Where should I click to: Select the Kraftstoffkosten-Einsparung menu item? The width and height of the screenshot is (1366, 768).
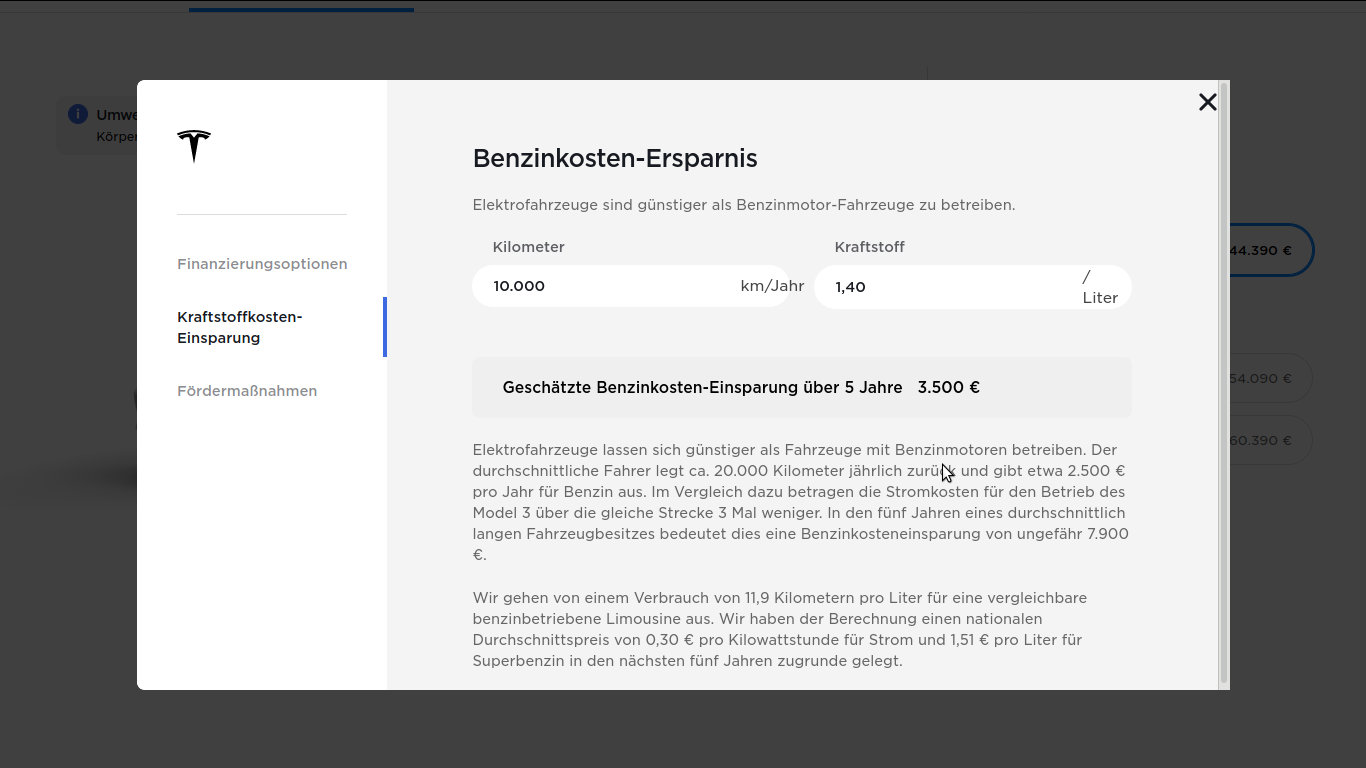[240, 327]
